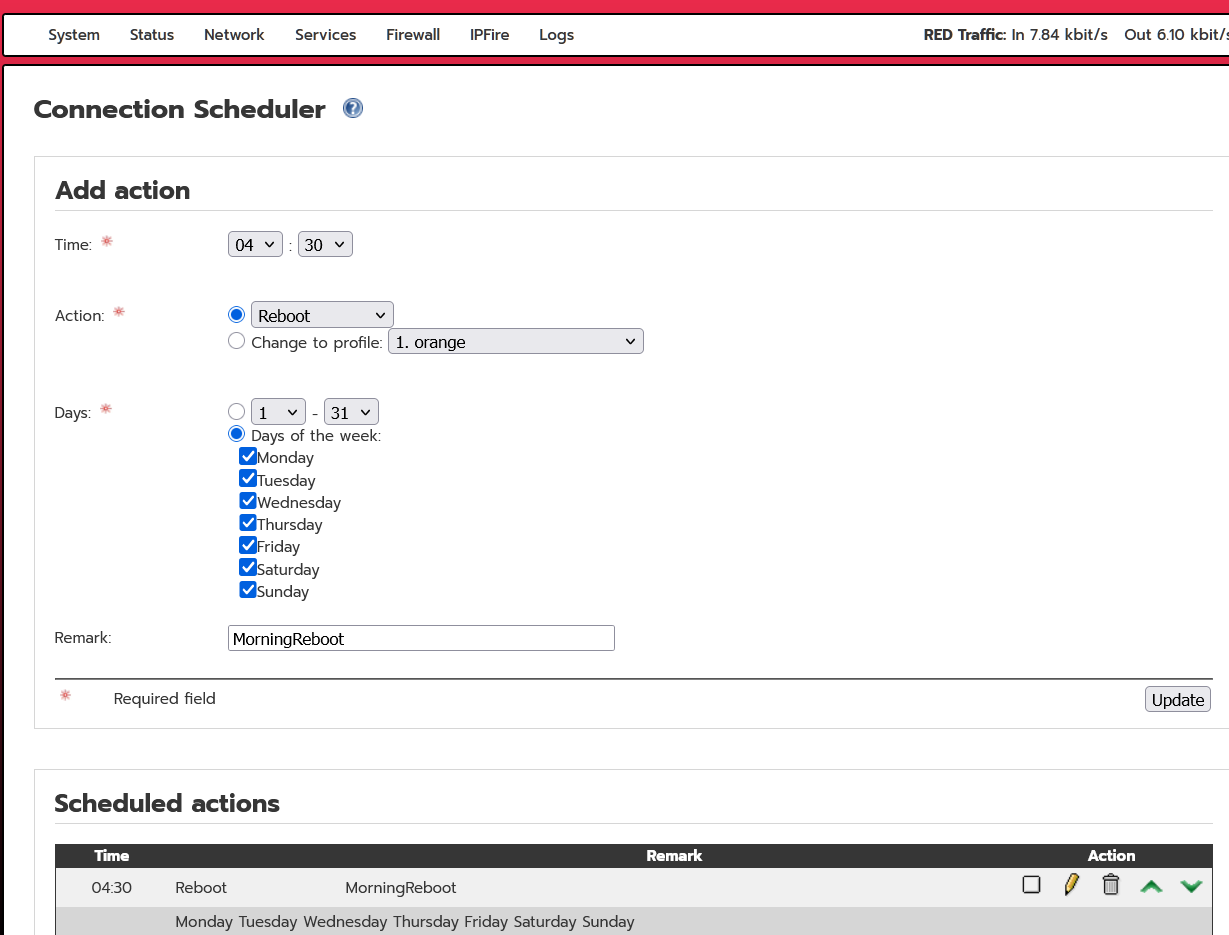Delete the MorningReboot action with trash icon
Screen dimensions: 1229x935
(1110, 885)
